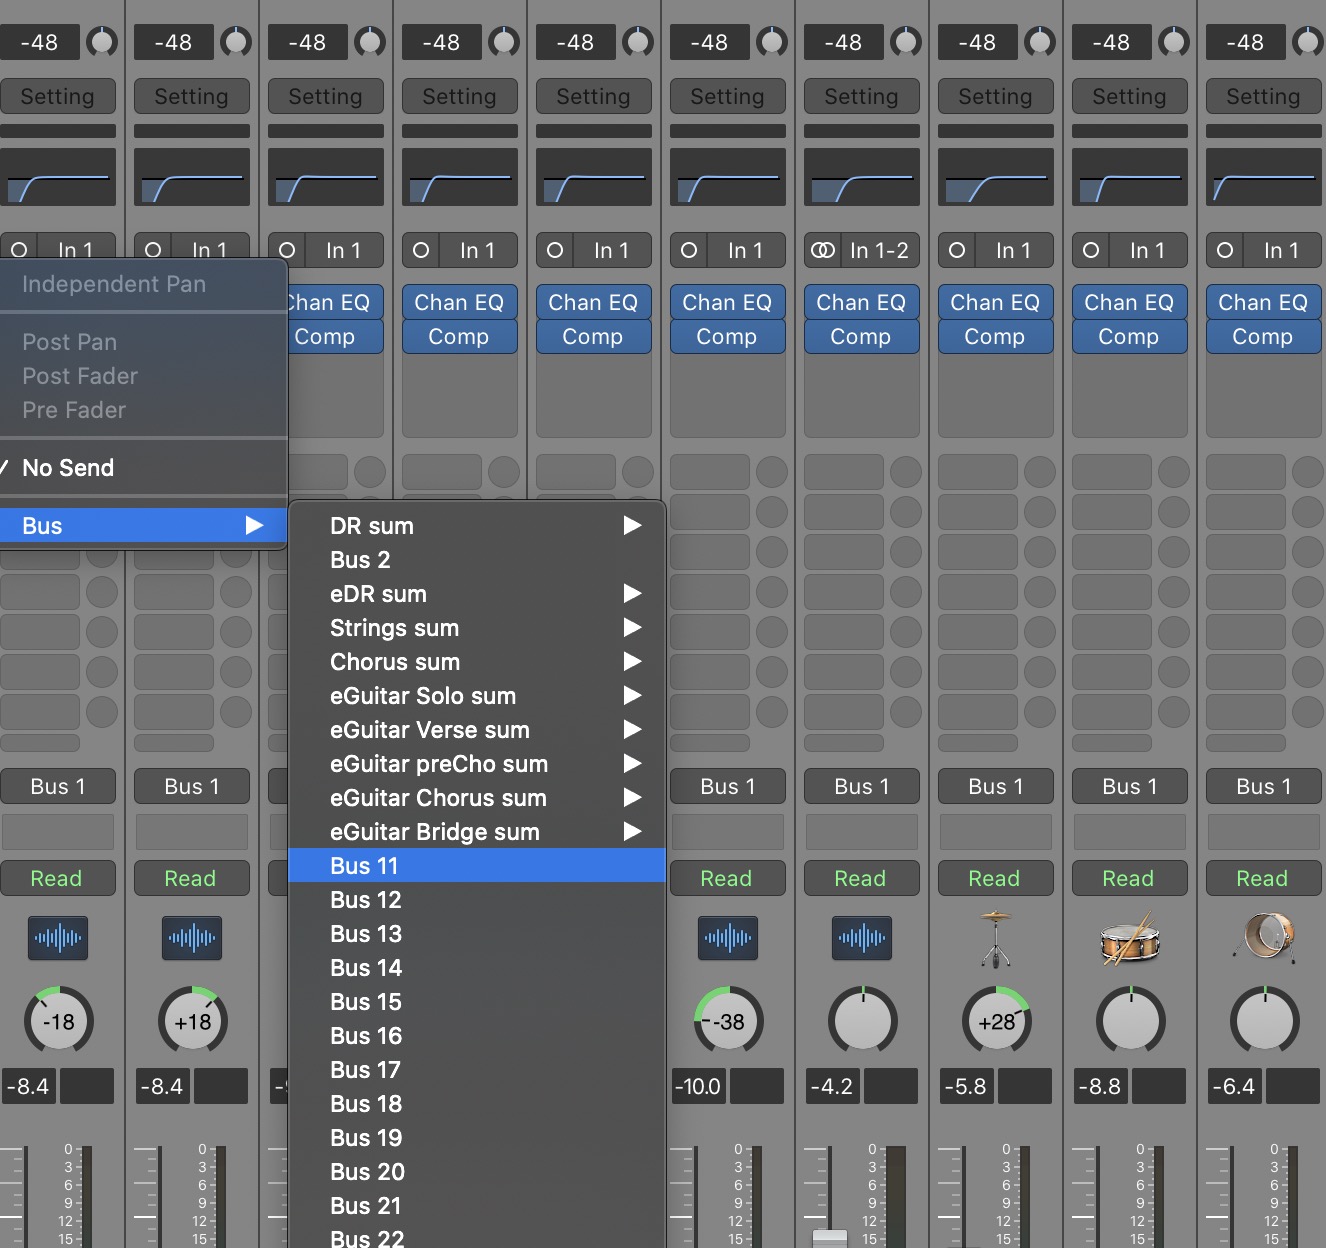This screenshot has width=1326, height=1248.
Task: Click the pan knob showing +28
Action: point(996,1021)
